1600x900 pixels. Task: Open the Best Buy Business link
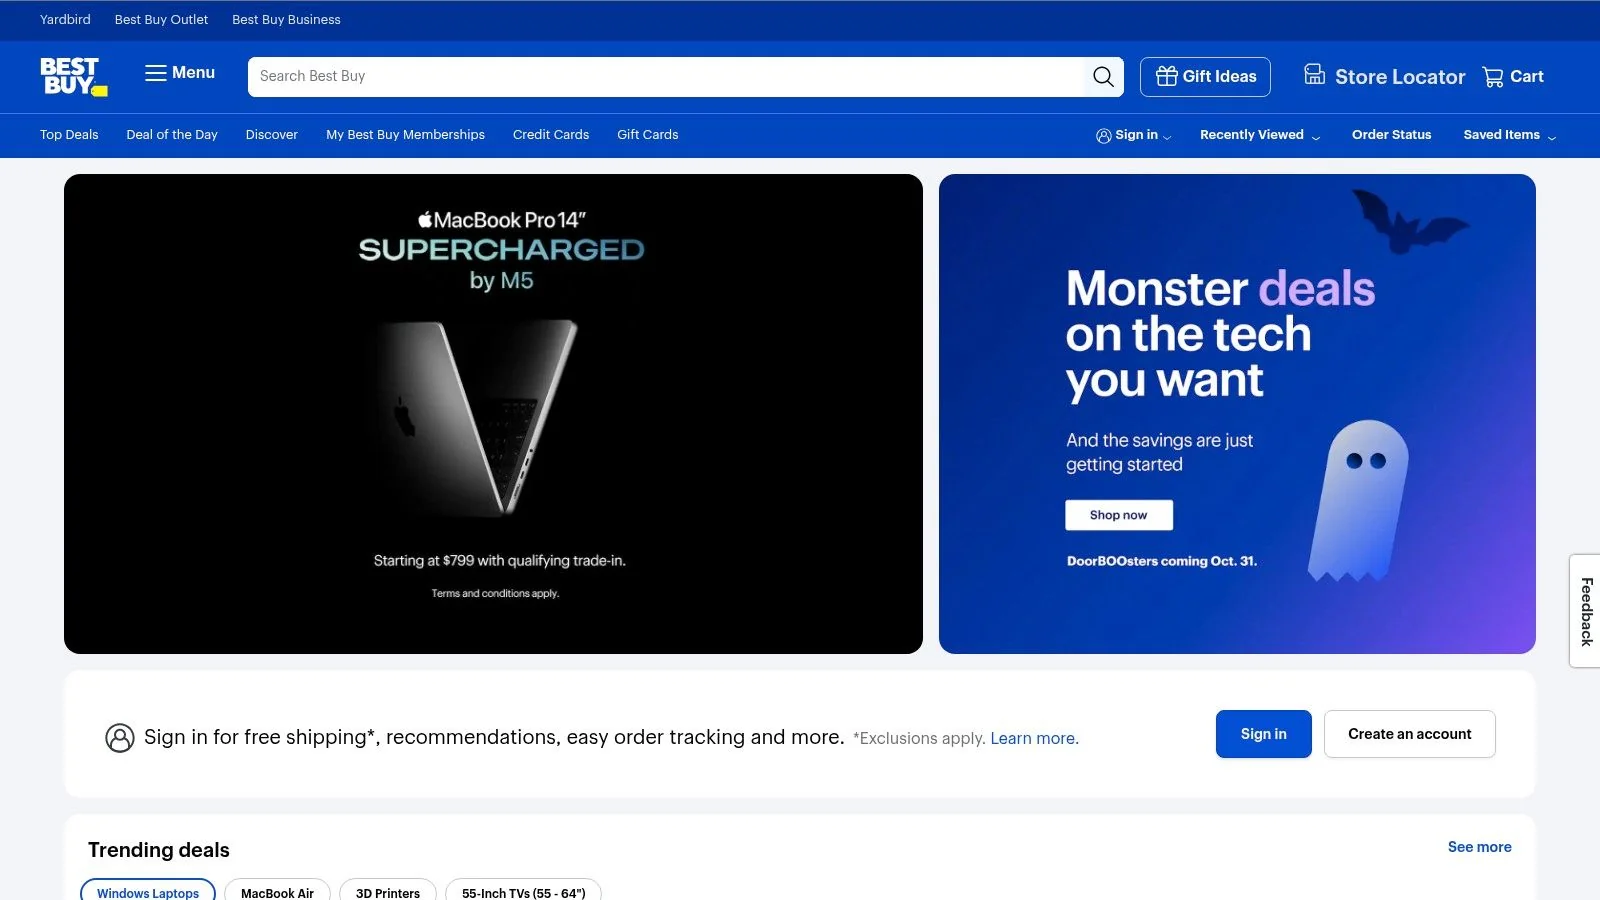coord(286,20)
